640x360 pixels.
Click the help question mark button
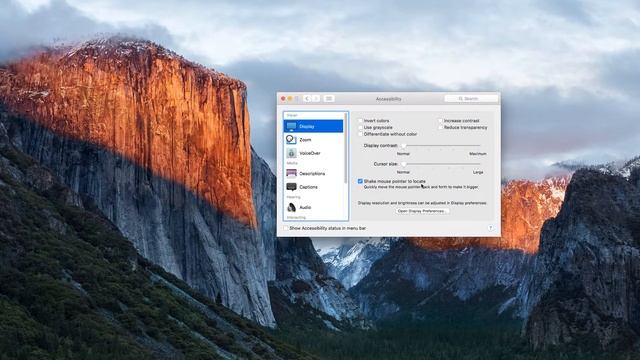(490, 228)
